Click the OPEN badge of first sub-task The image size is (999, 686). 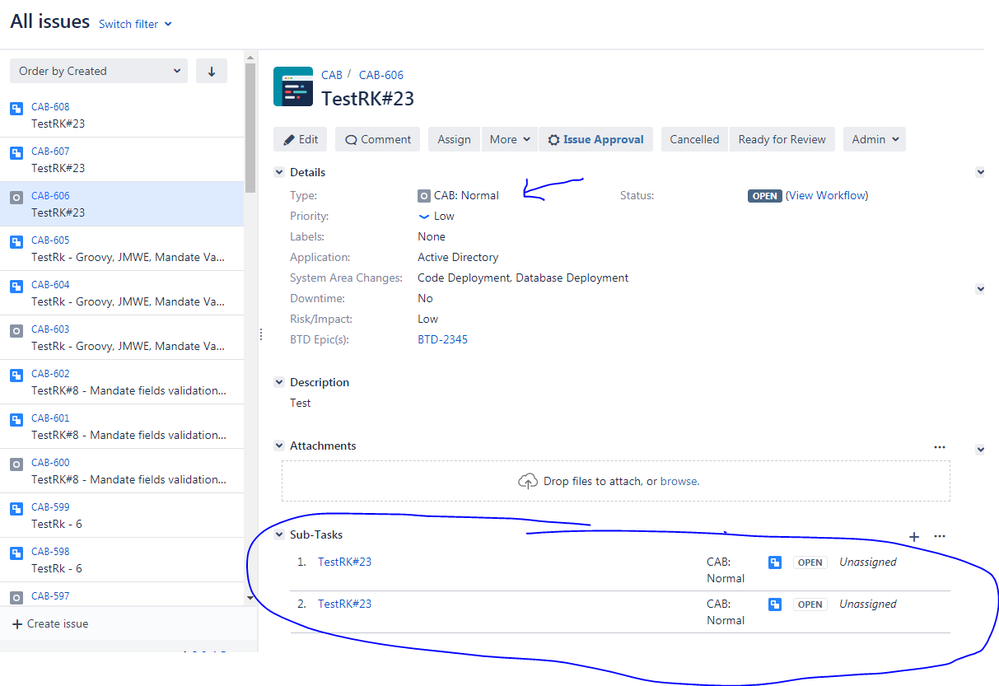pos(810,562)
